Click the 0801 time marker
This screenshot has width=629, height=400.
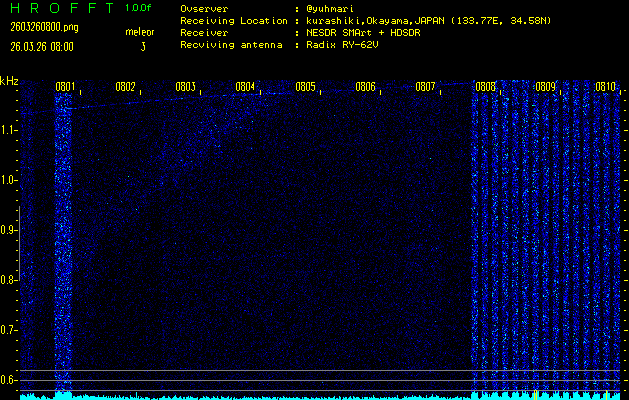point(65,87)
